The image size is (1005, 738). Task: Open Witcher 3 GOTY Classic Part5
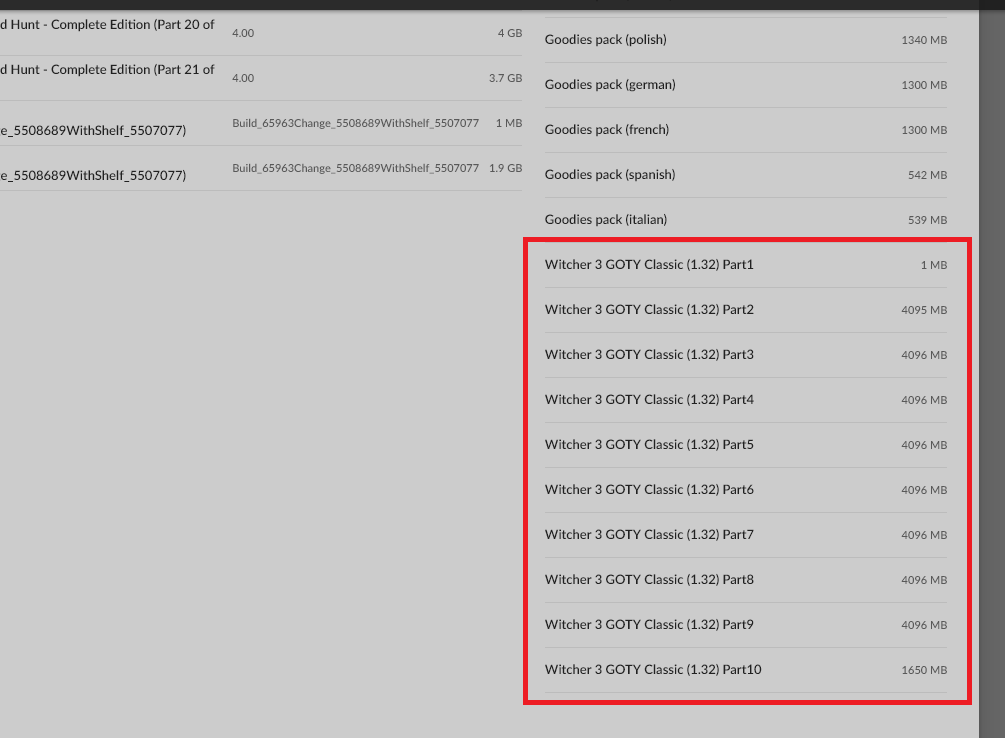click(x=649, y=445)
